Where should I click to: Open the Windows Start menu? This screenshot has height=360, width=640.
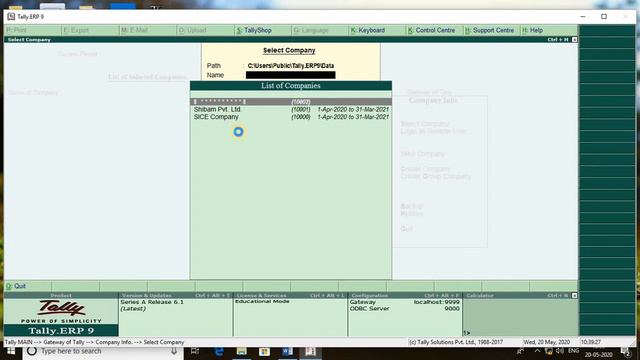pyautogui.click(x=11, y=352)
